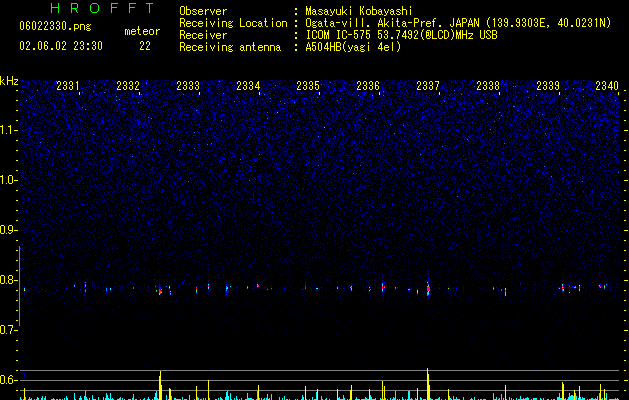The width and height of the screenshot is (629, 400).
Task: Click the Receiver field label
Action: point(203,35)
